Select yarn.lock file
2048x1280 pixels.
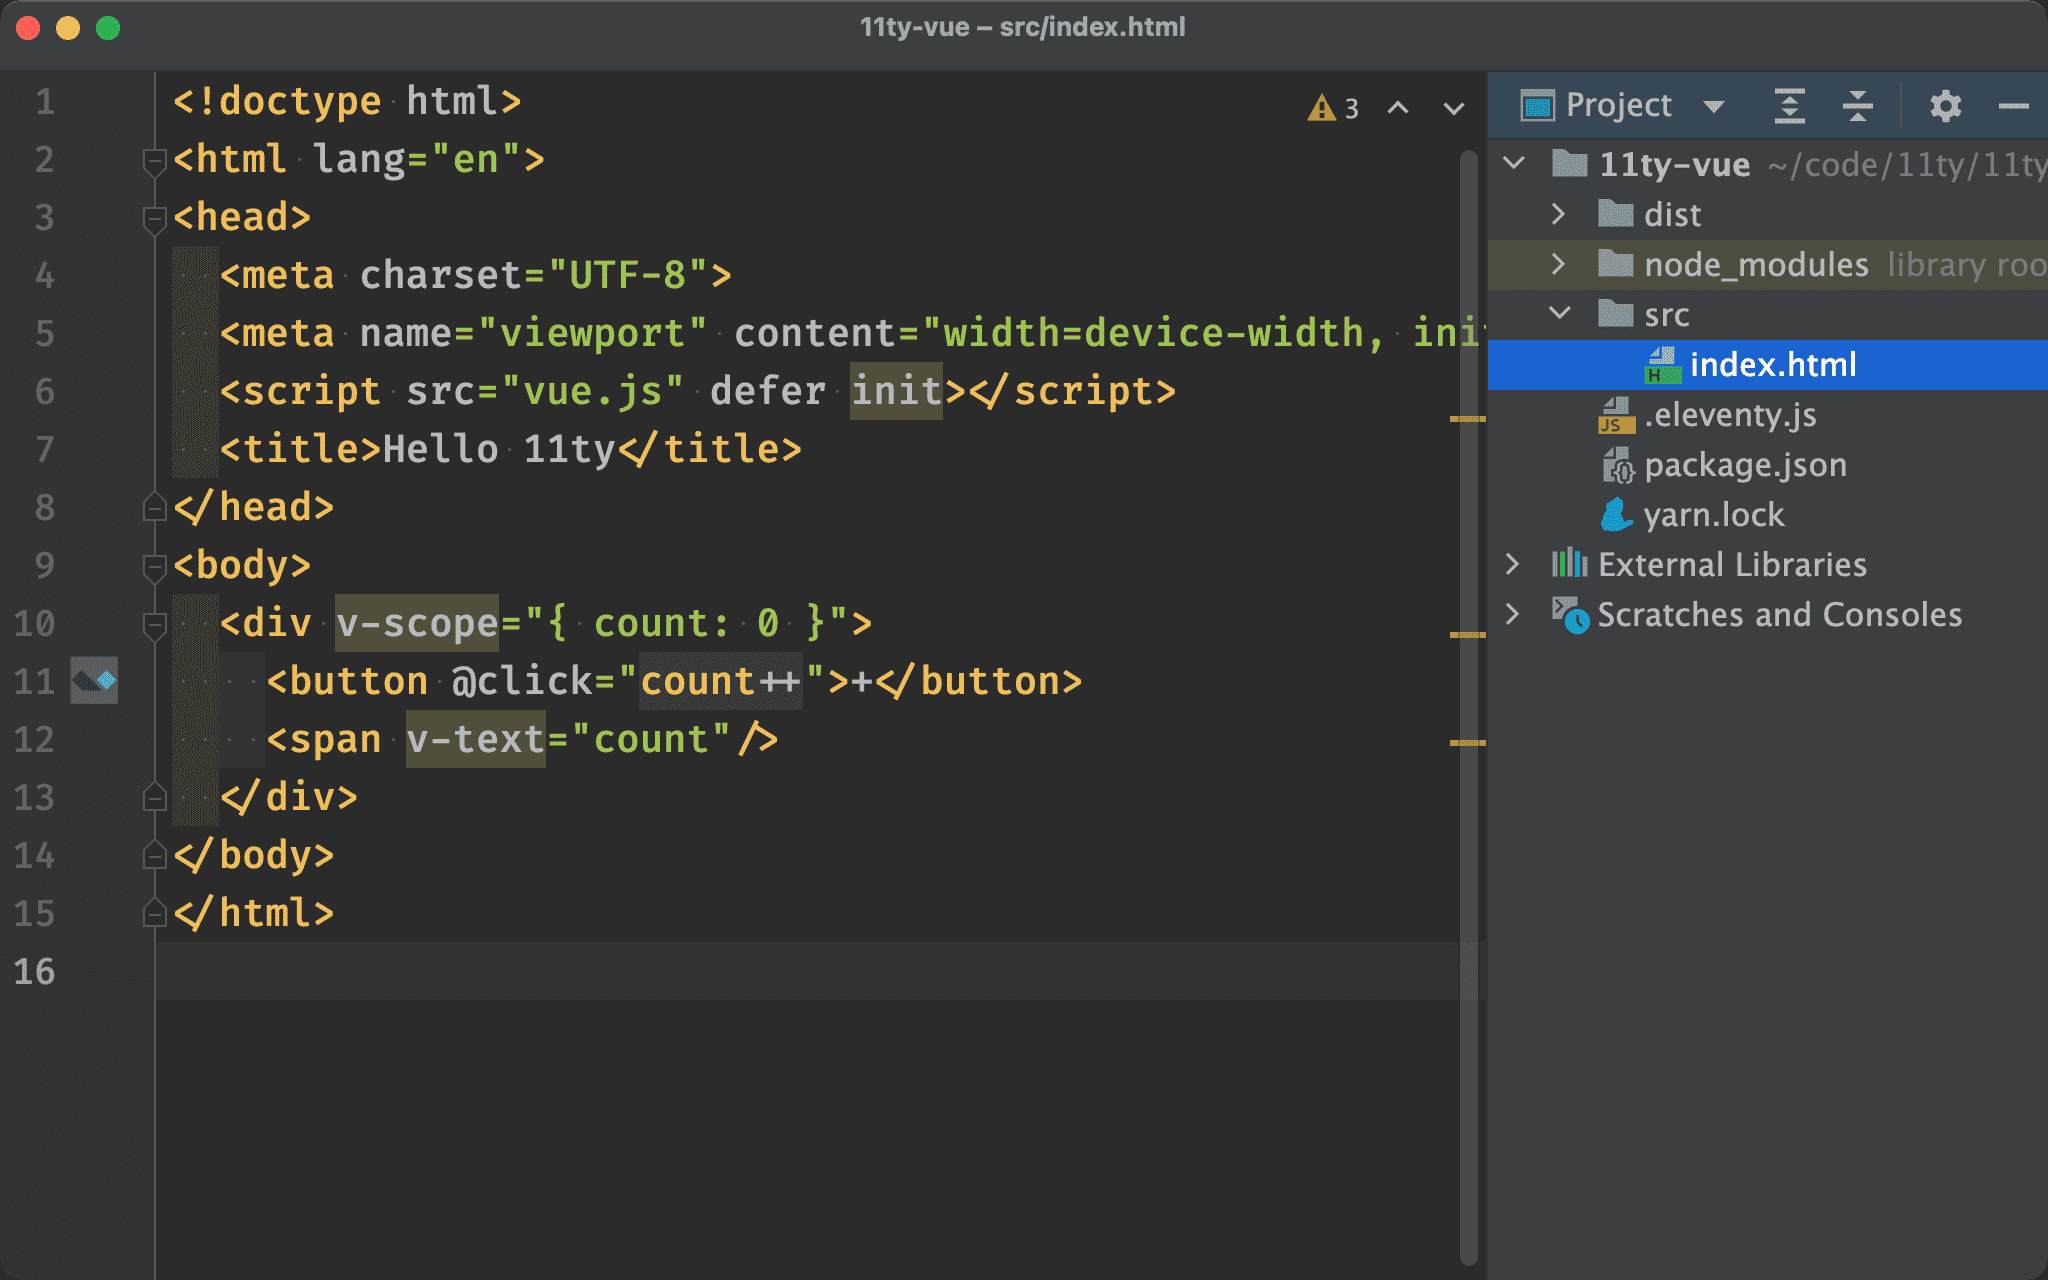coord(1714,514)
